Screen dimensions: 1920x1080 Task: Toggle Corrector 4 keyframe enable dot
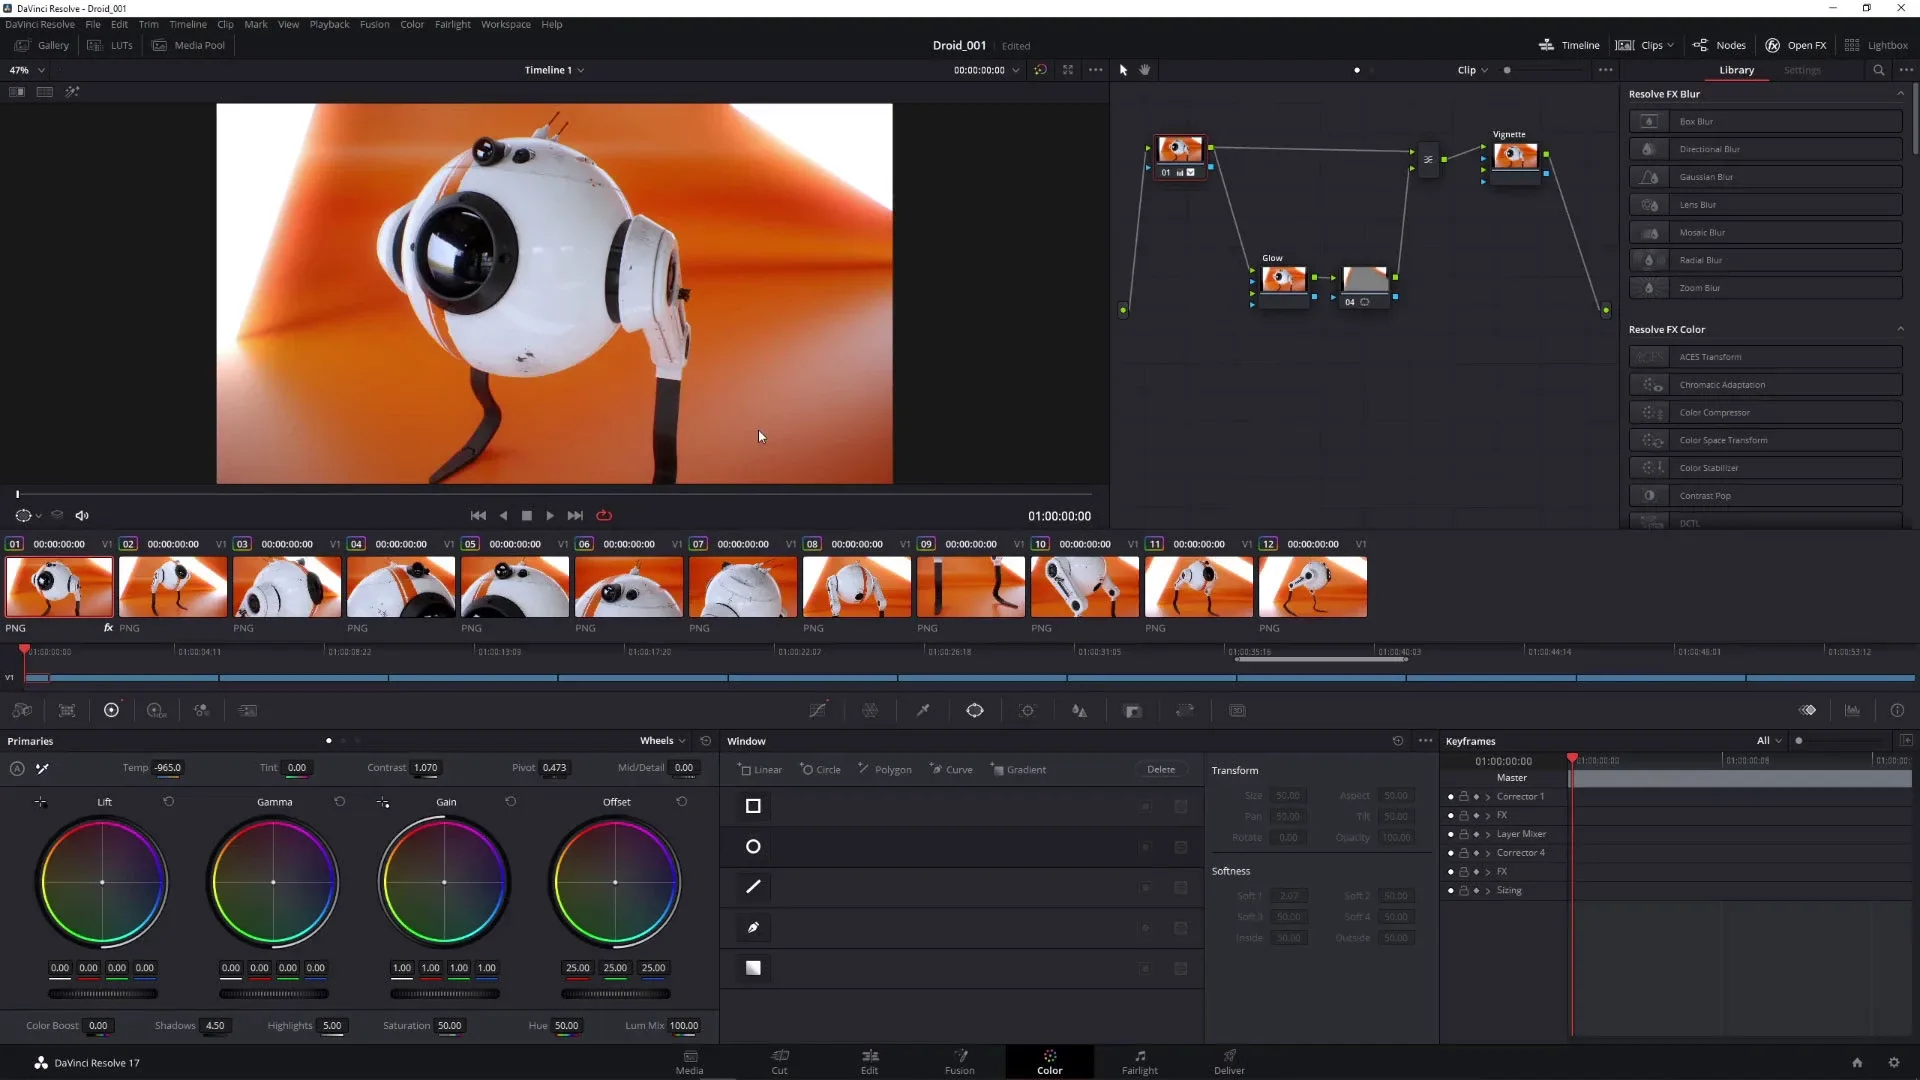click(1450, 853)
